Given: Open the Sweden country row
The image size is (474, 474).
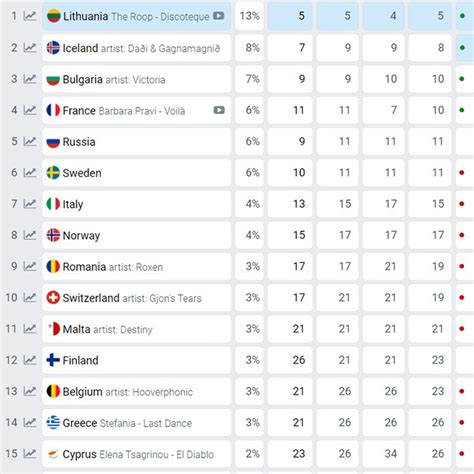Looking at the screenshot, I should click(136, 173).
